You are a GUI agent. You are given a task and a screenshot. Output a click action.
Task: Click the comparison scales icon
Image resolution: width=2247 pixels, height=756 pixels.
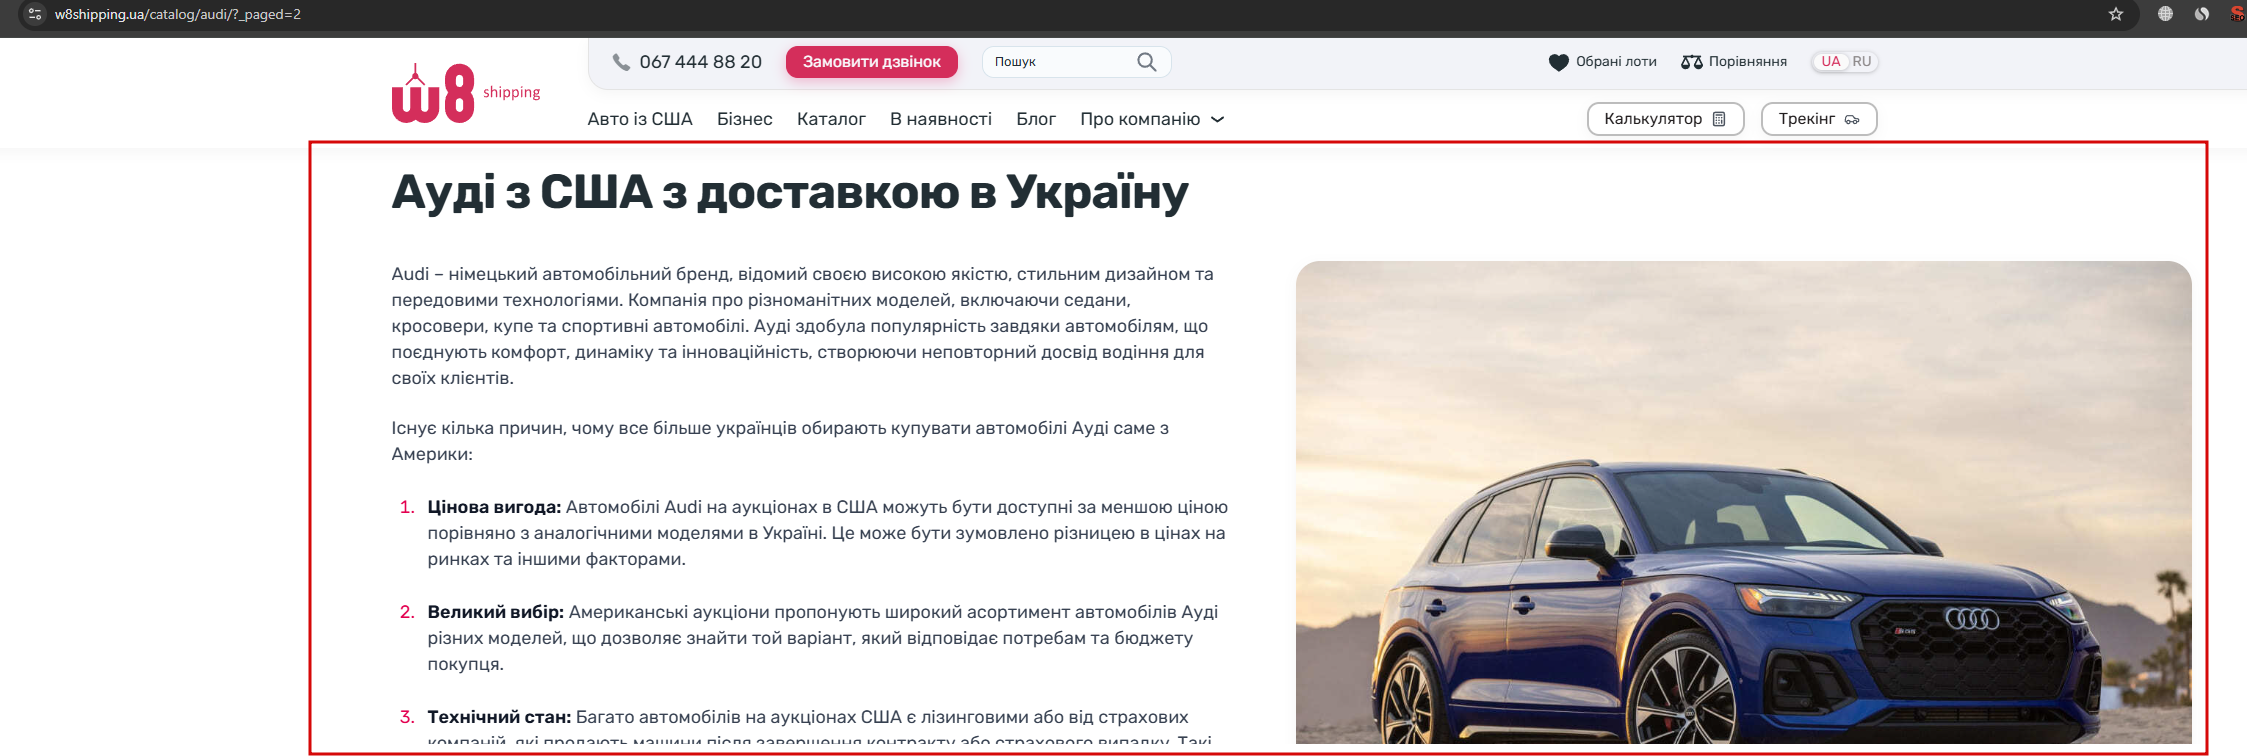tap(1692, 62)
